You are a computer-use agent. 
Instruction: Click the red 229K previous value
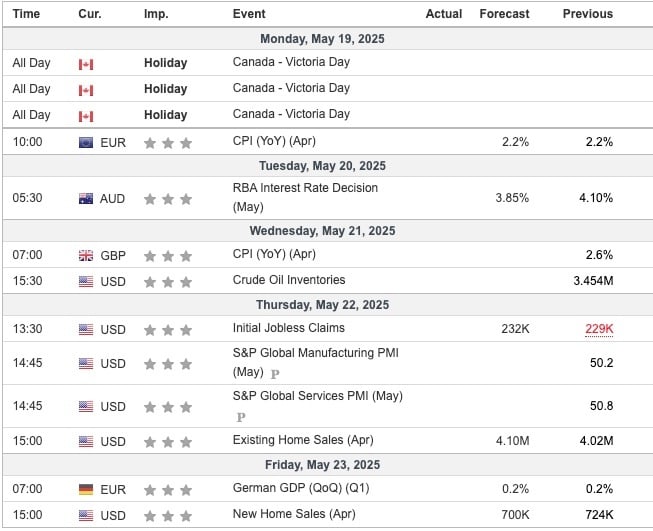[599, 329]
